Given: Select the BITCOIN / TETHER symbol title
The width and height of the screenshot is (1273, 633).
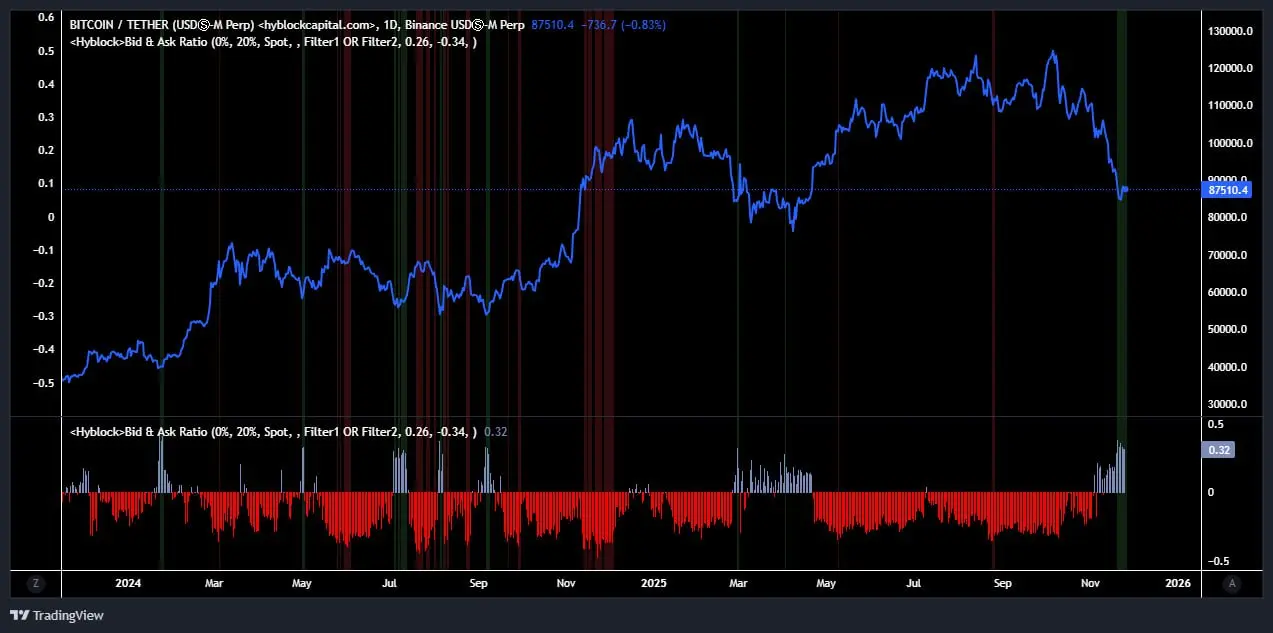Looking at the screenshot, I should (162, 24).
